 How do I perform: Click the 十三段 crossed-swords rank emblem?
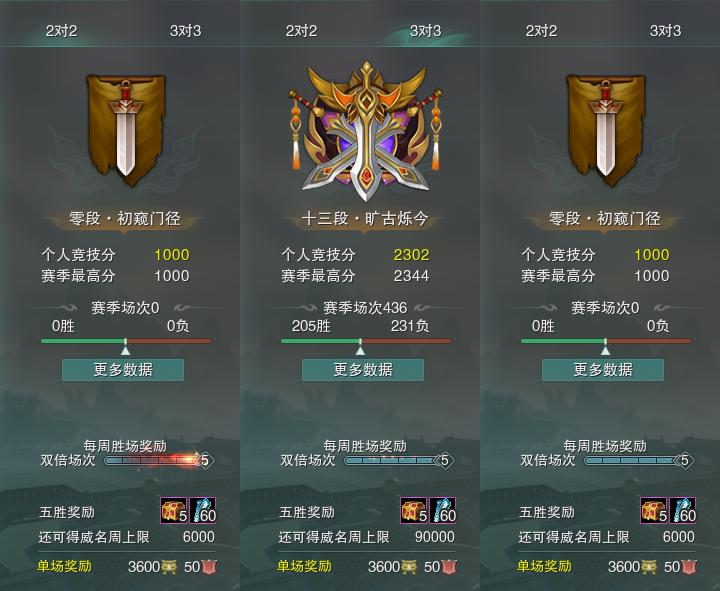pos(366,131)
